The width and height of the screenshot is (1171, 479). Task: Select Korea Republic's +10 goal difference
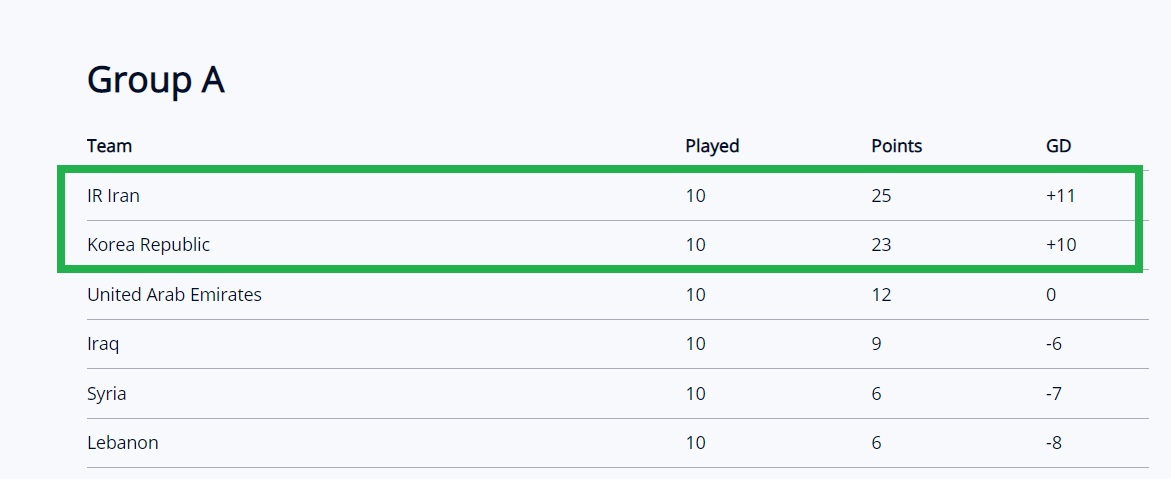click(1061, 245)
